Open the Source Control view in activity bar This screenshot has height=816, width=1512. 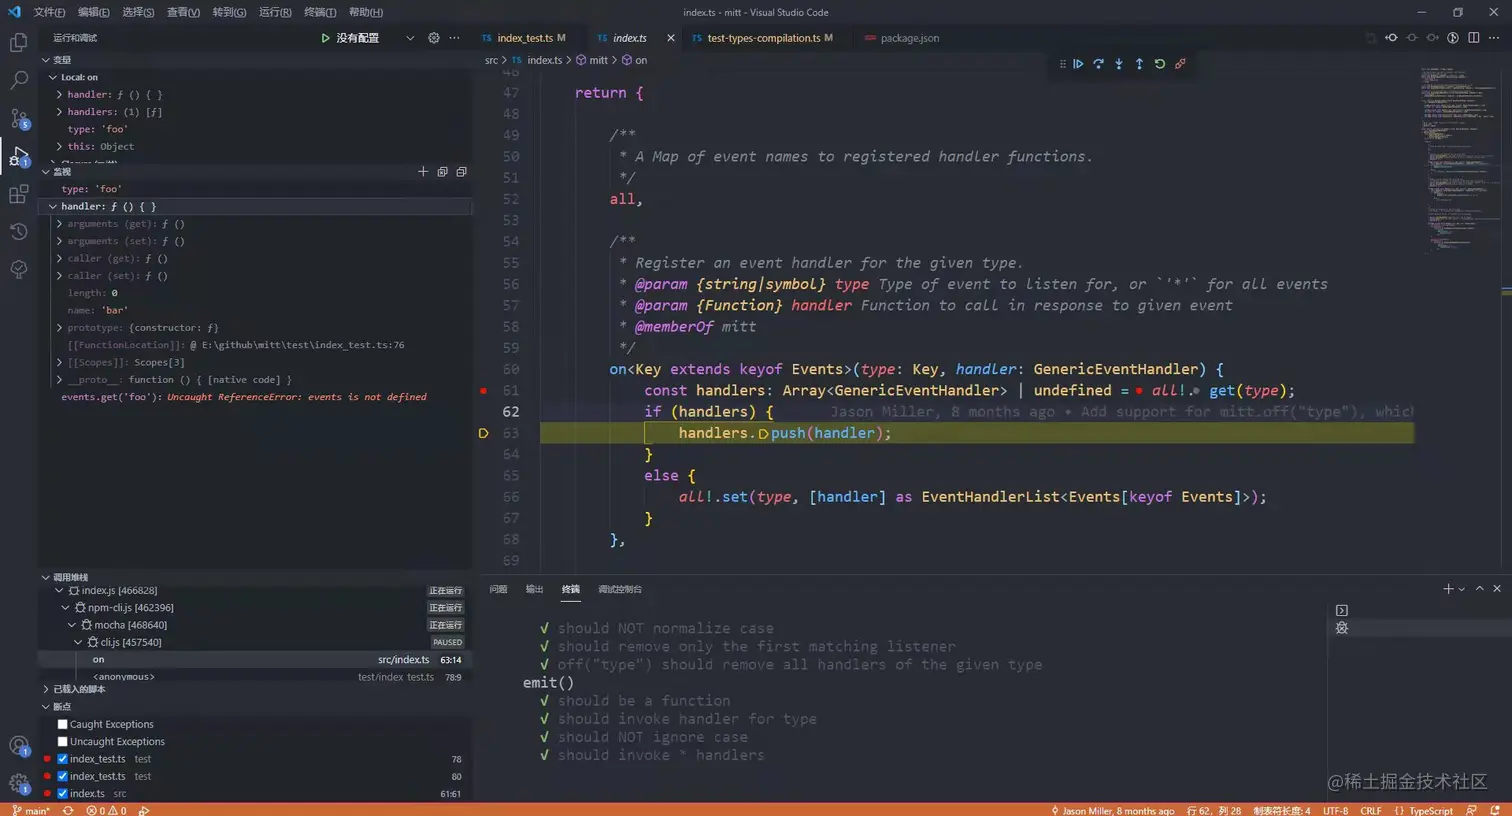(x=19, y=118)
